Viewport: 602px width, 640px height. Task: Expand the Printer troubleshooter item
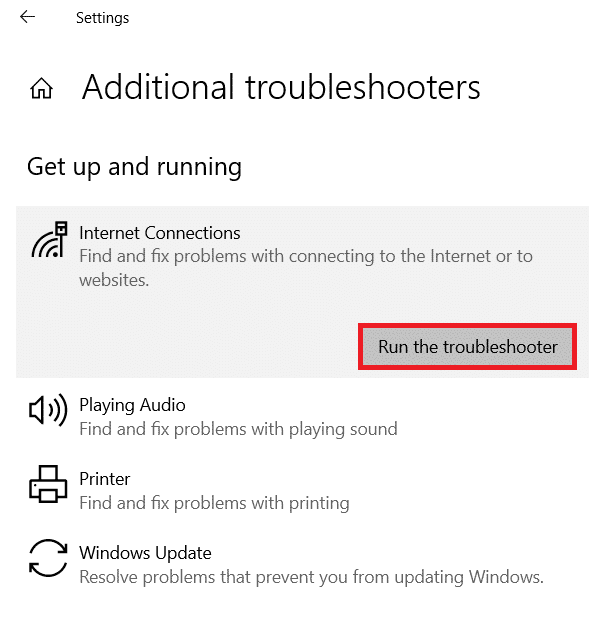(x=105, y=479)
